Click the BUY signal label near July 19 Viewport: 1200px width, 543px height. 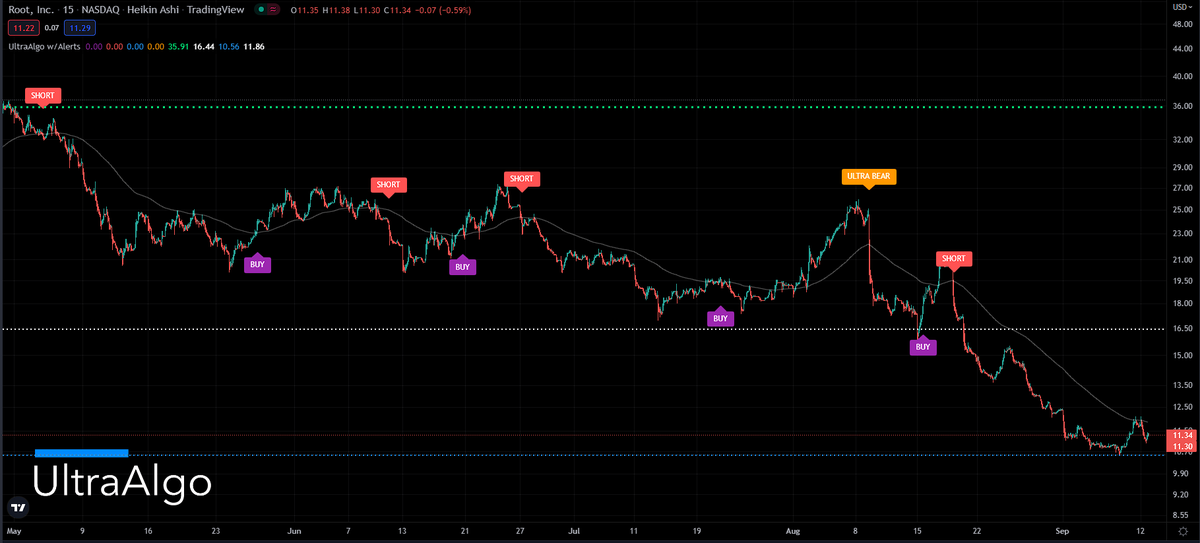click(x=720, y=318)
